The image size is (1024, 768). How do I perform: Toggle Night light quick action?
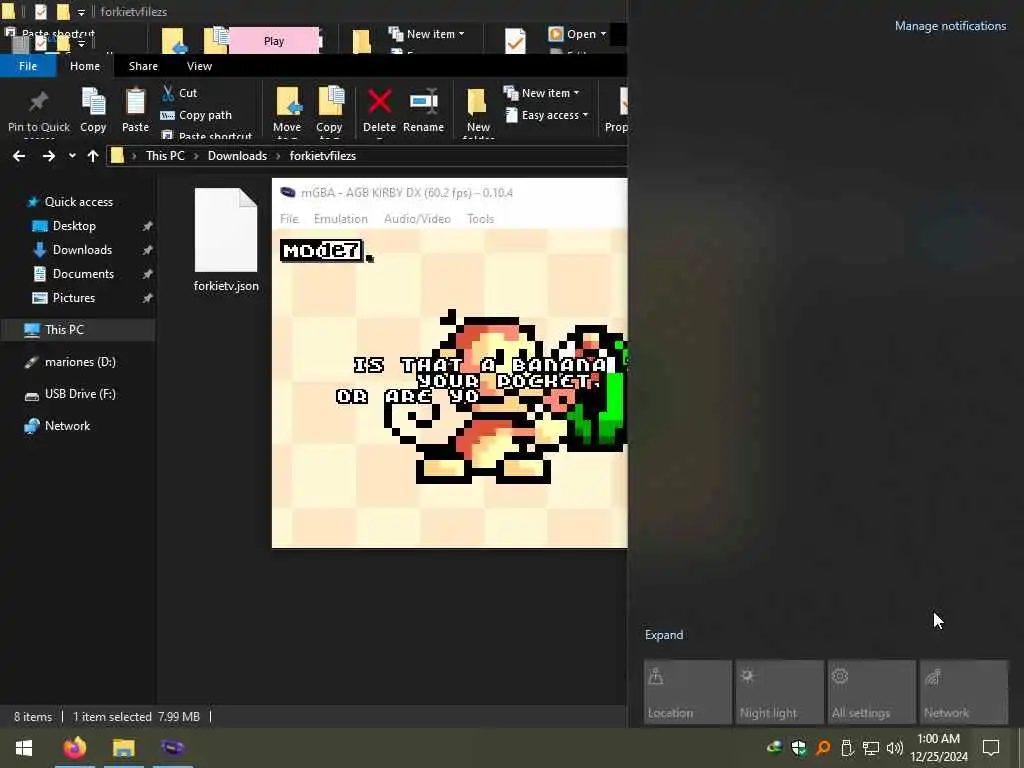(x=780, y=692)
